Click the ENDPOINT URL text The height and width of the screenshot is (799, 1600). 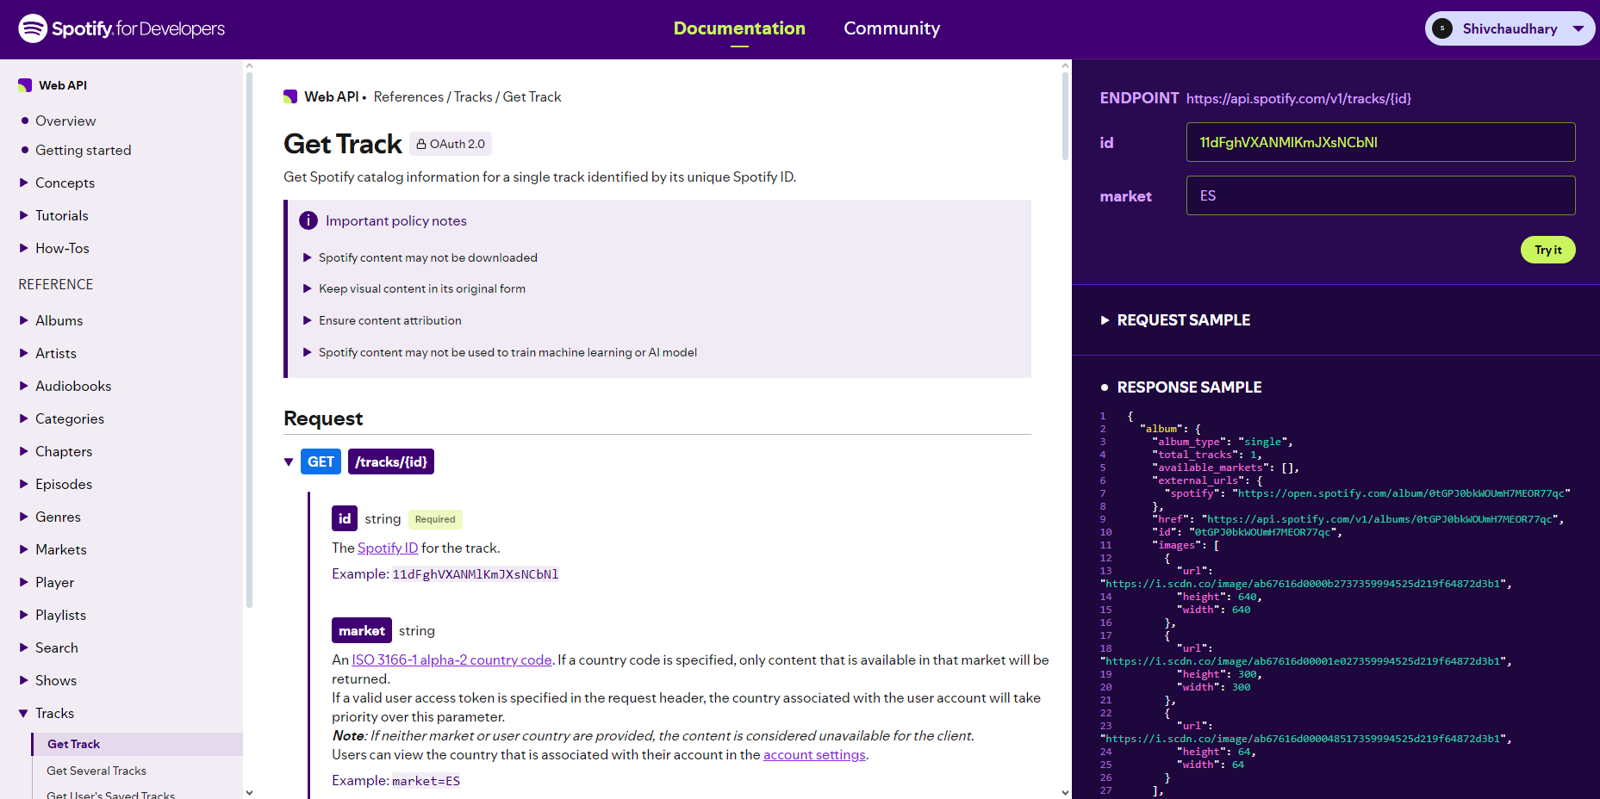pyautogui.click(x=1298, y=98)
